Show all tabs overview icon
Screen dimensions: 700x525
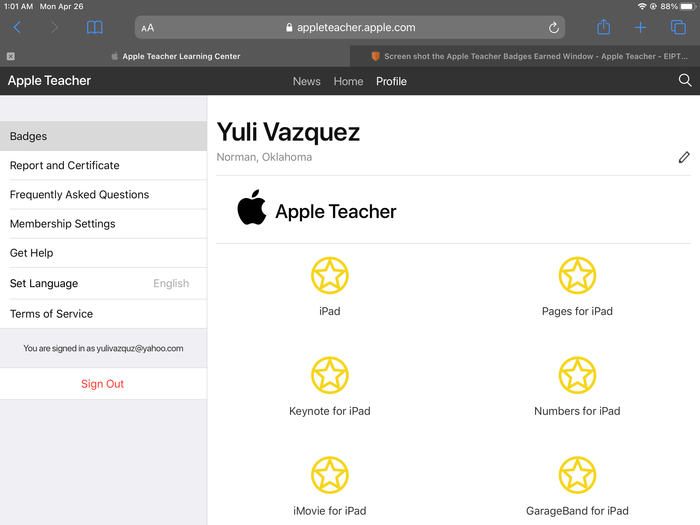click(x=678, y=28)
